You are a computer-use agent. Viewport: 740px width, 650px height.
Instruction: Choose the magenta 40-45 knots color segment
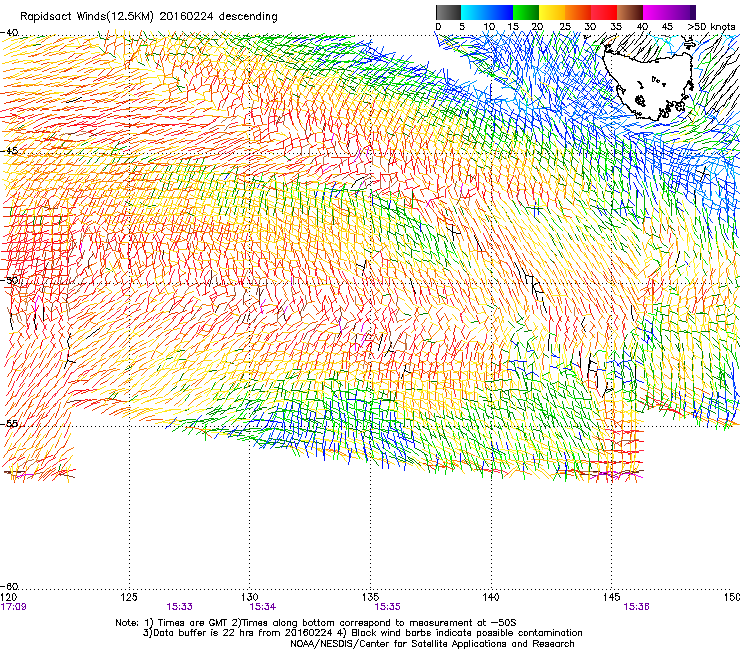[x=656, y=12]
